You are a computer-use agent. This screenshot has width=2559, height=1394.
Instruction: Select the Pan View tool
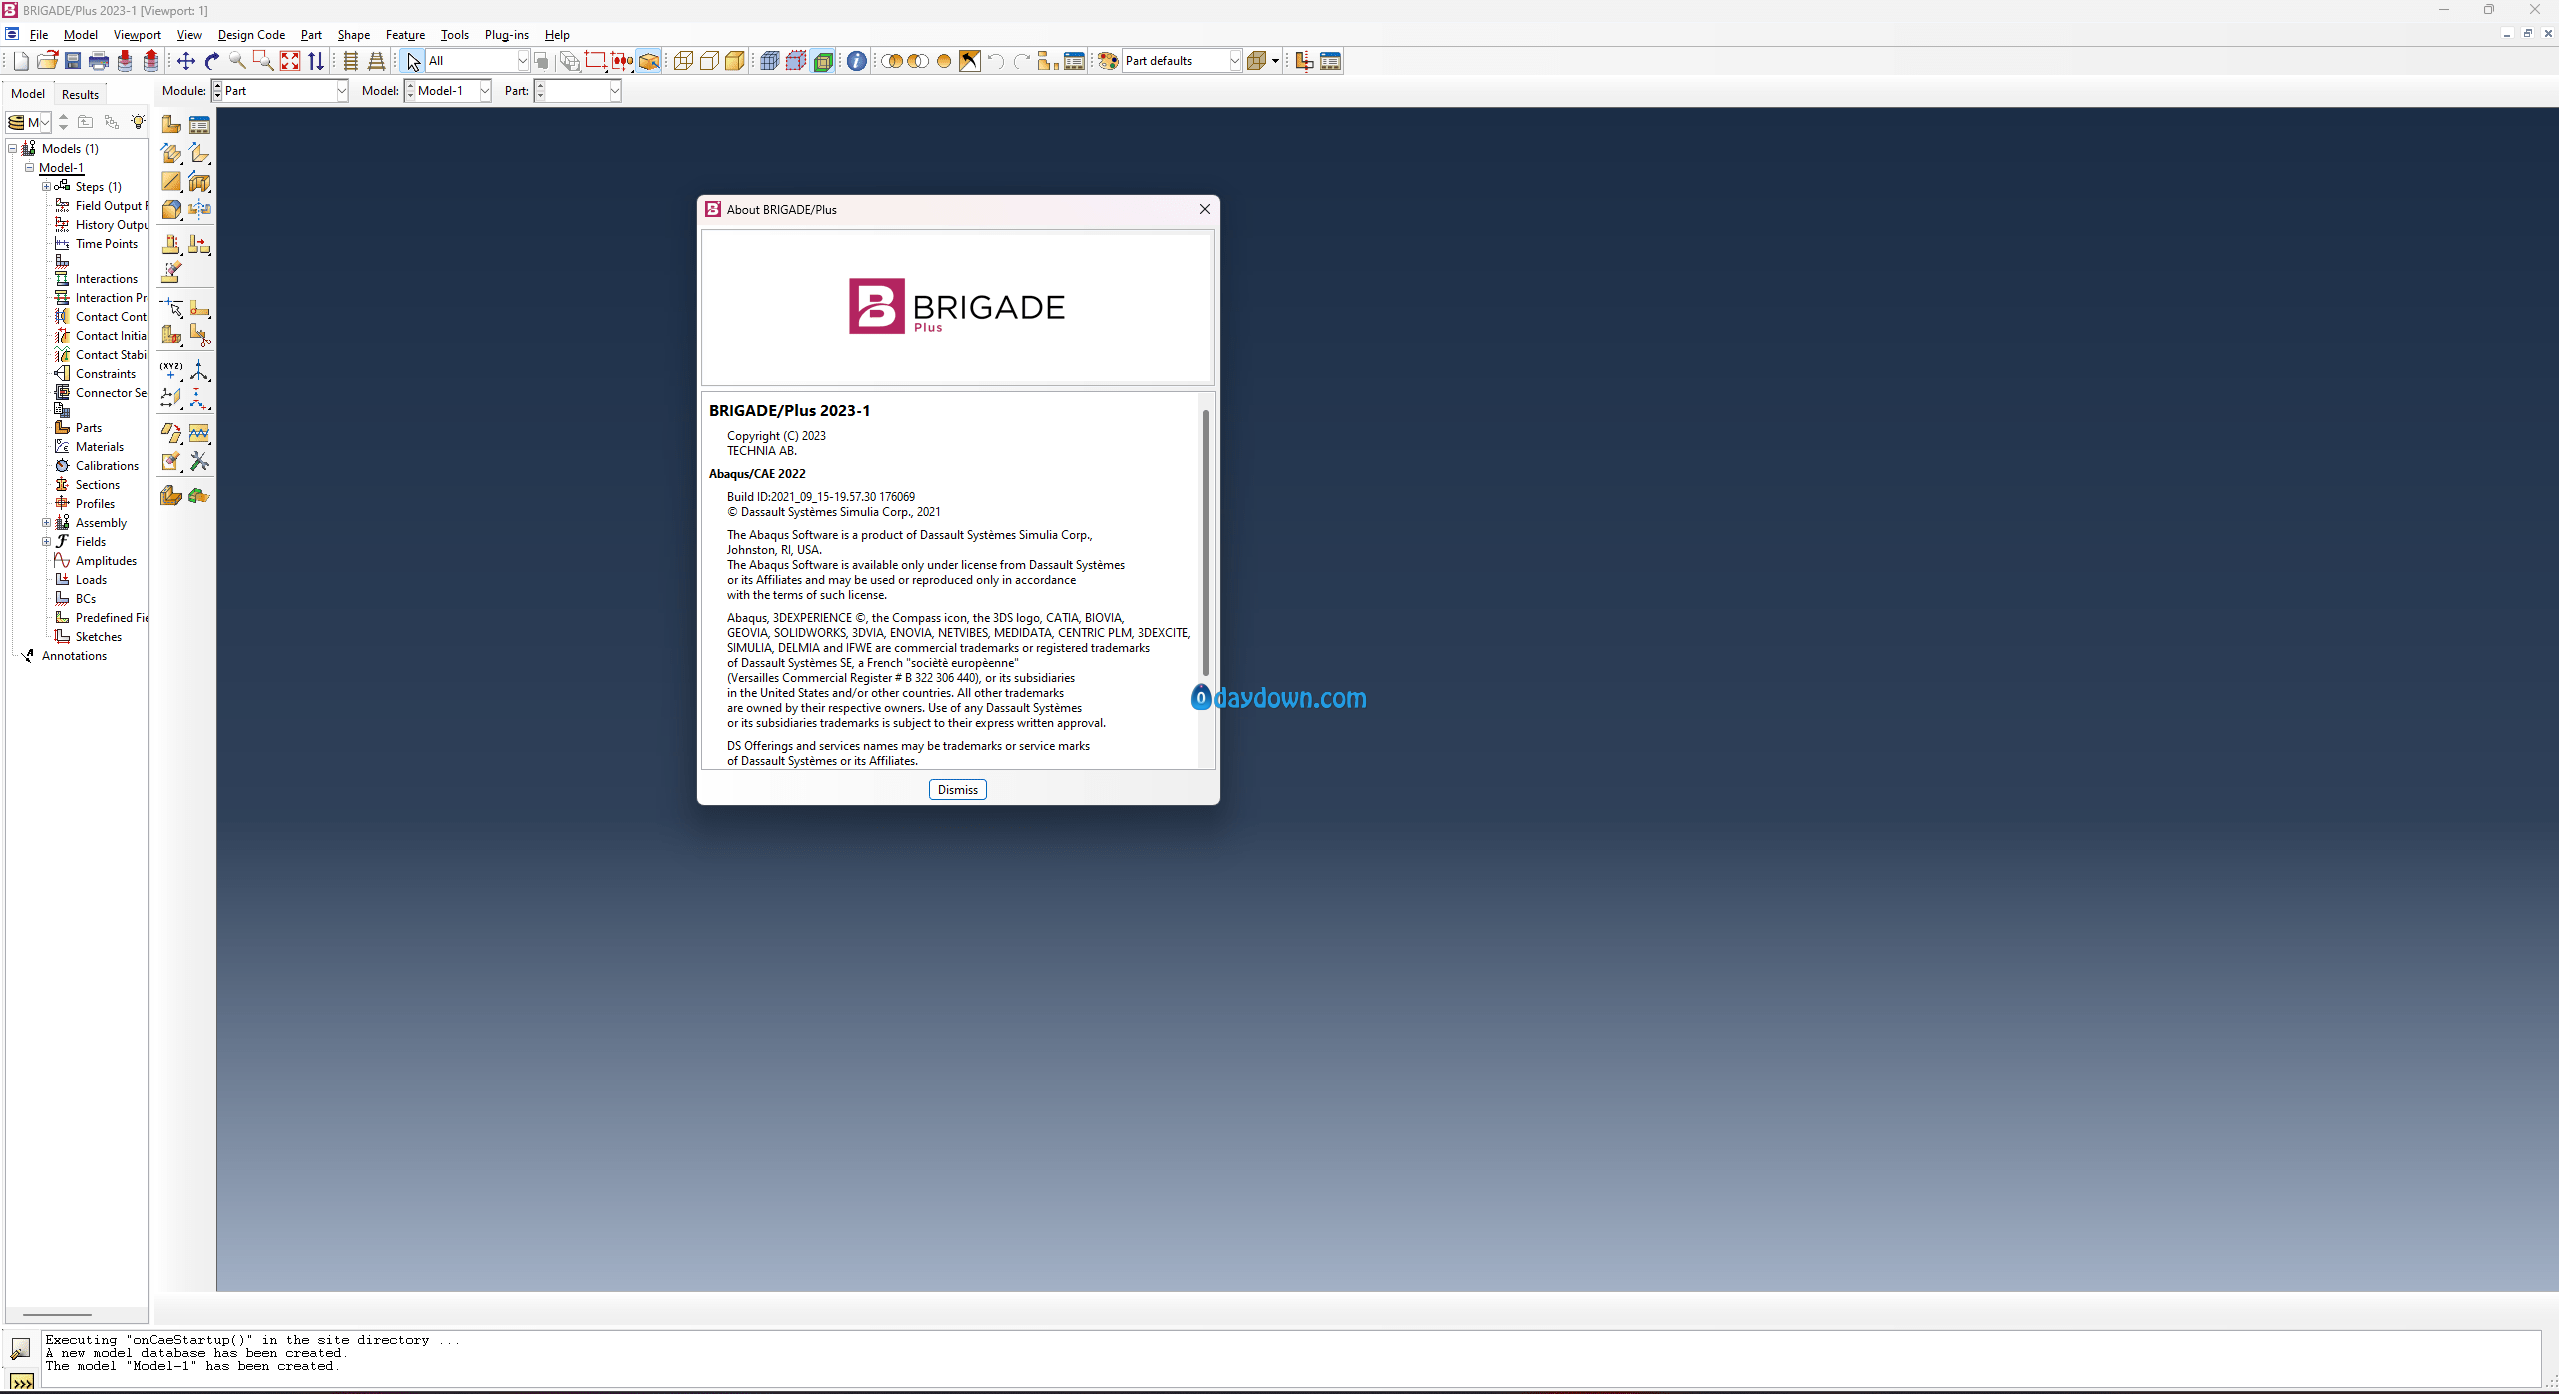tap(186, 61)
